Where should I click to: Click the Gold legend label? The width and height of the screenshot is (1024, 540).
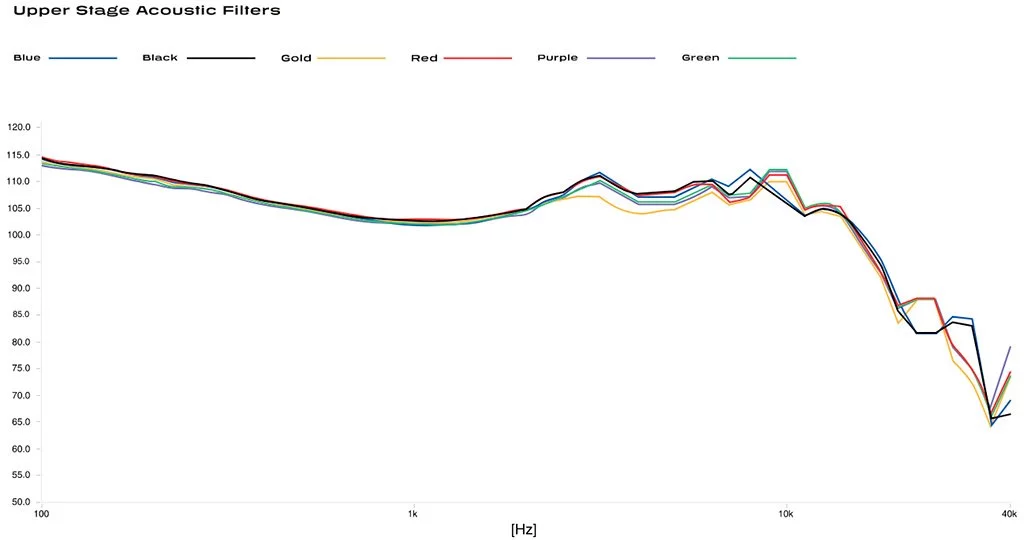pyautogui.click(x=296, y=58)
